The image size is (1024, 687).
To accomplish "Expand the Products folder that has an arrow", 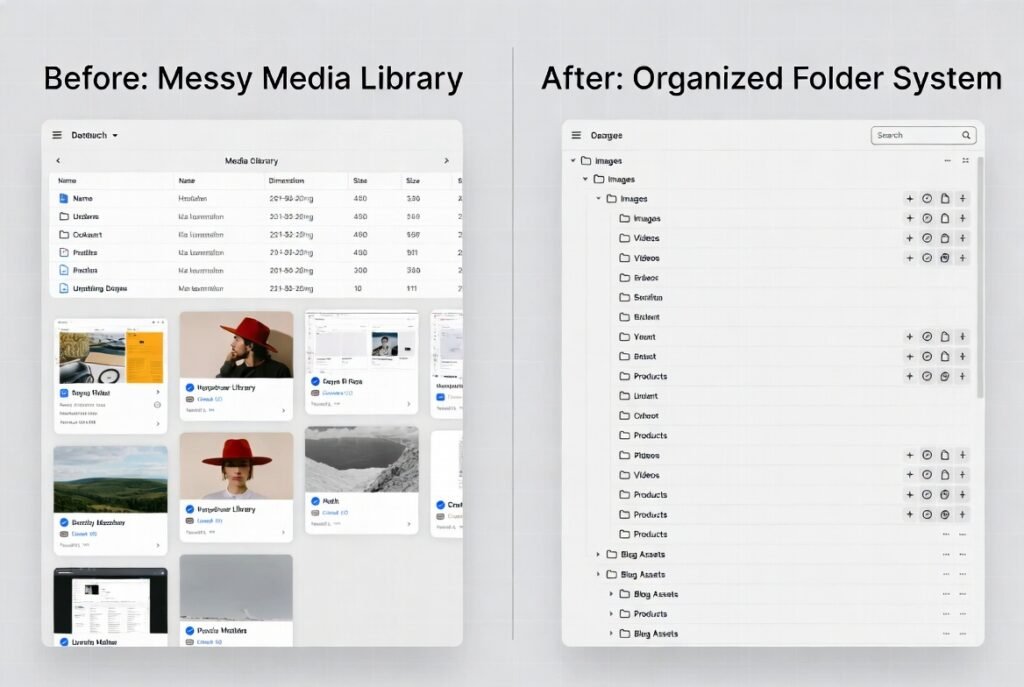I will pyautogui.click(x=611, y=614).
